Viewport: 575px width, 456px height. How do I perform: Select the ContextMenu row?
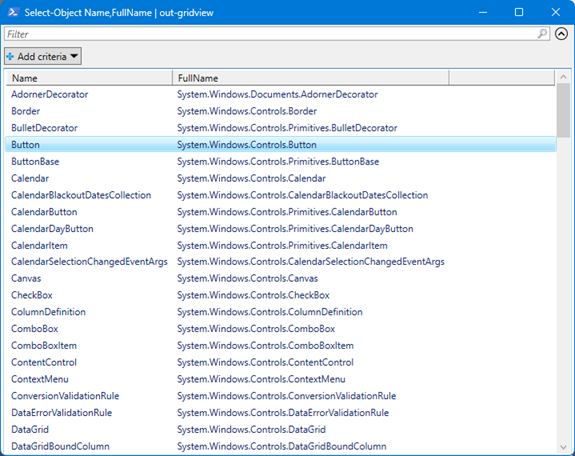281,379
